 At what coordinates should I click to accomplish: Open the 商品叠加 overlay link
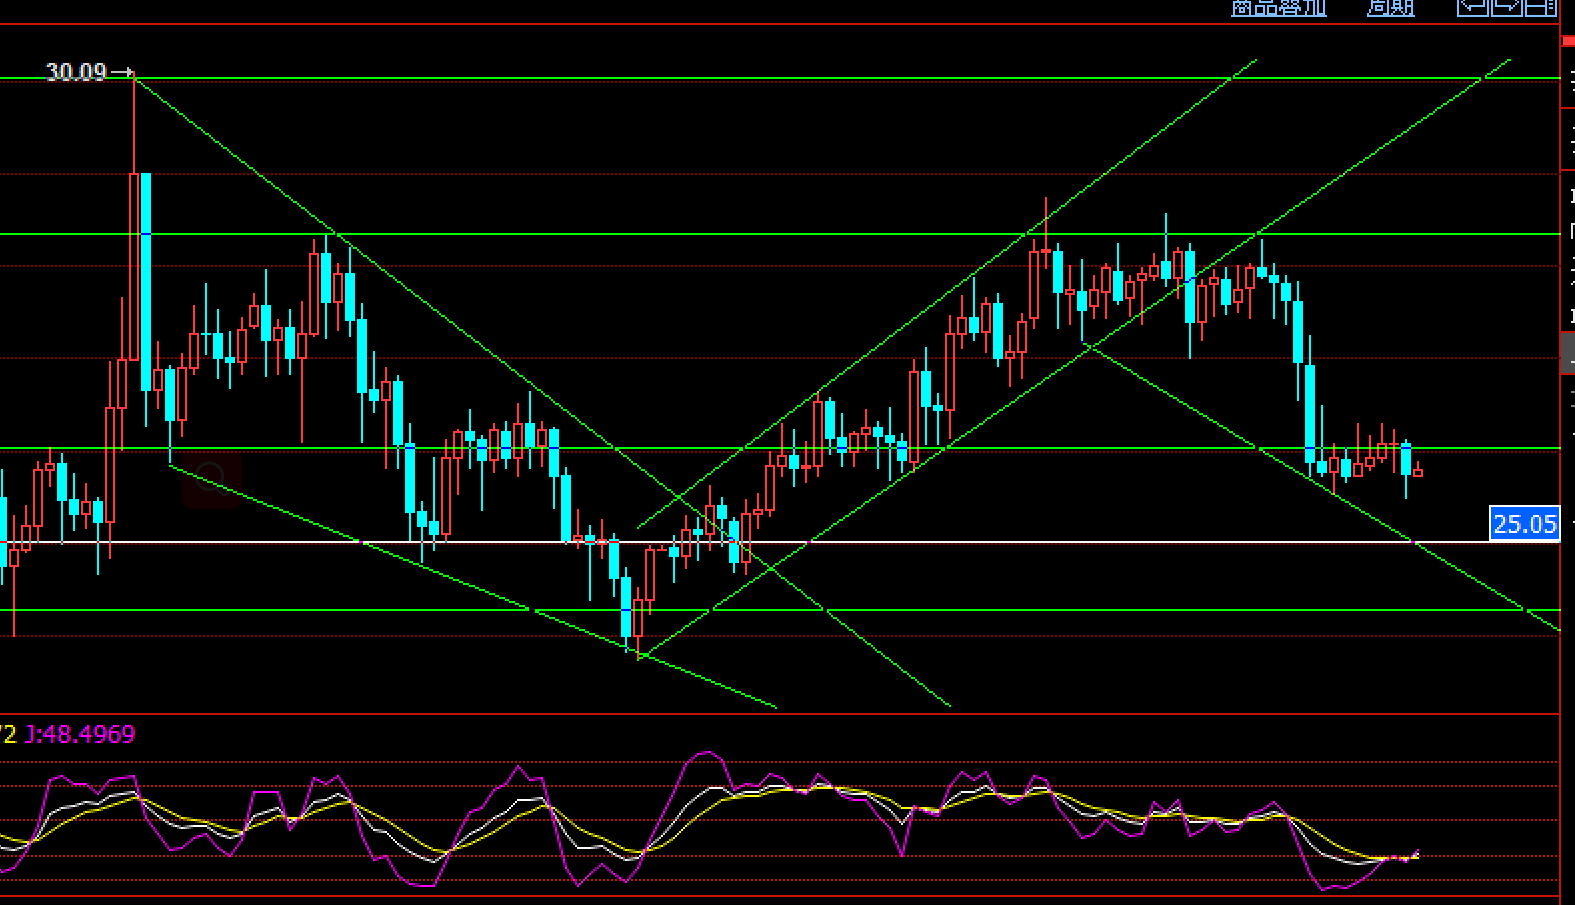1279,8
